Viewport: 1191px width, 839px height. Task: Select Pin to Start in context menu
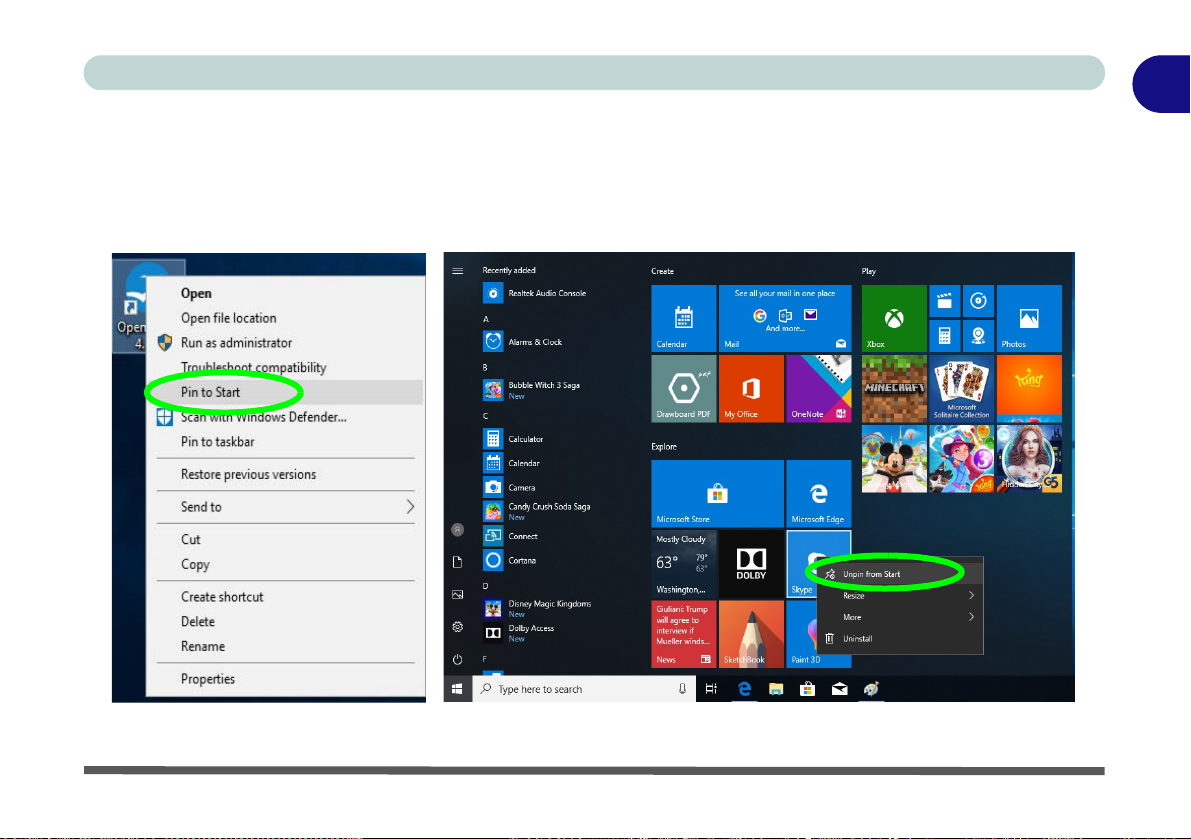tap(210, 393)
